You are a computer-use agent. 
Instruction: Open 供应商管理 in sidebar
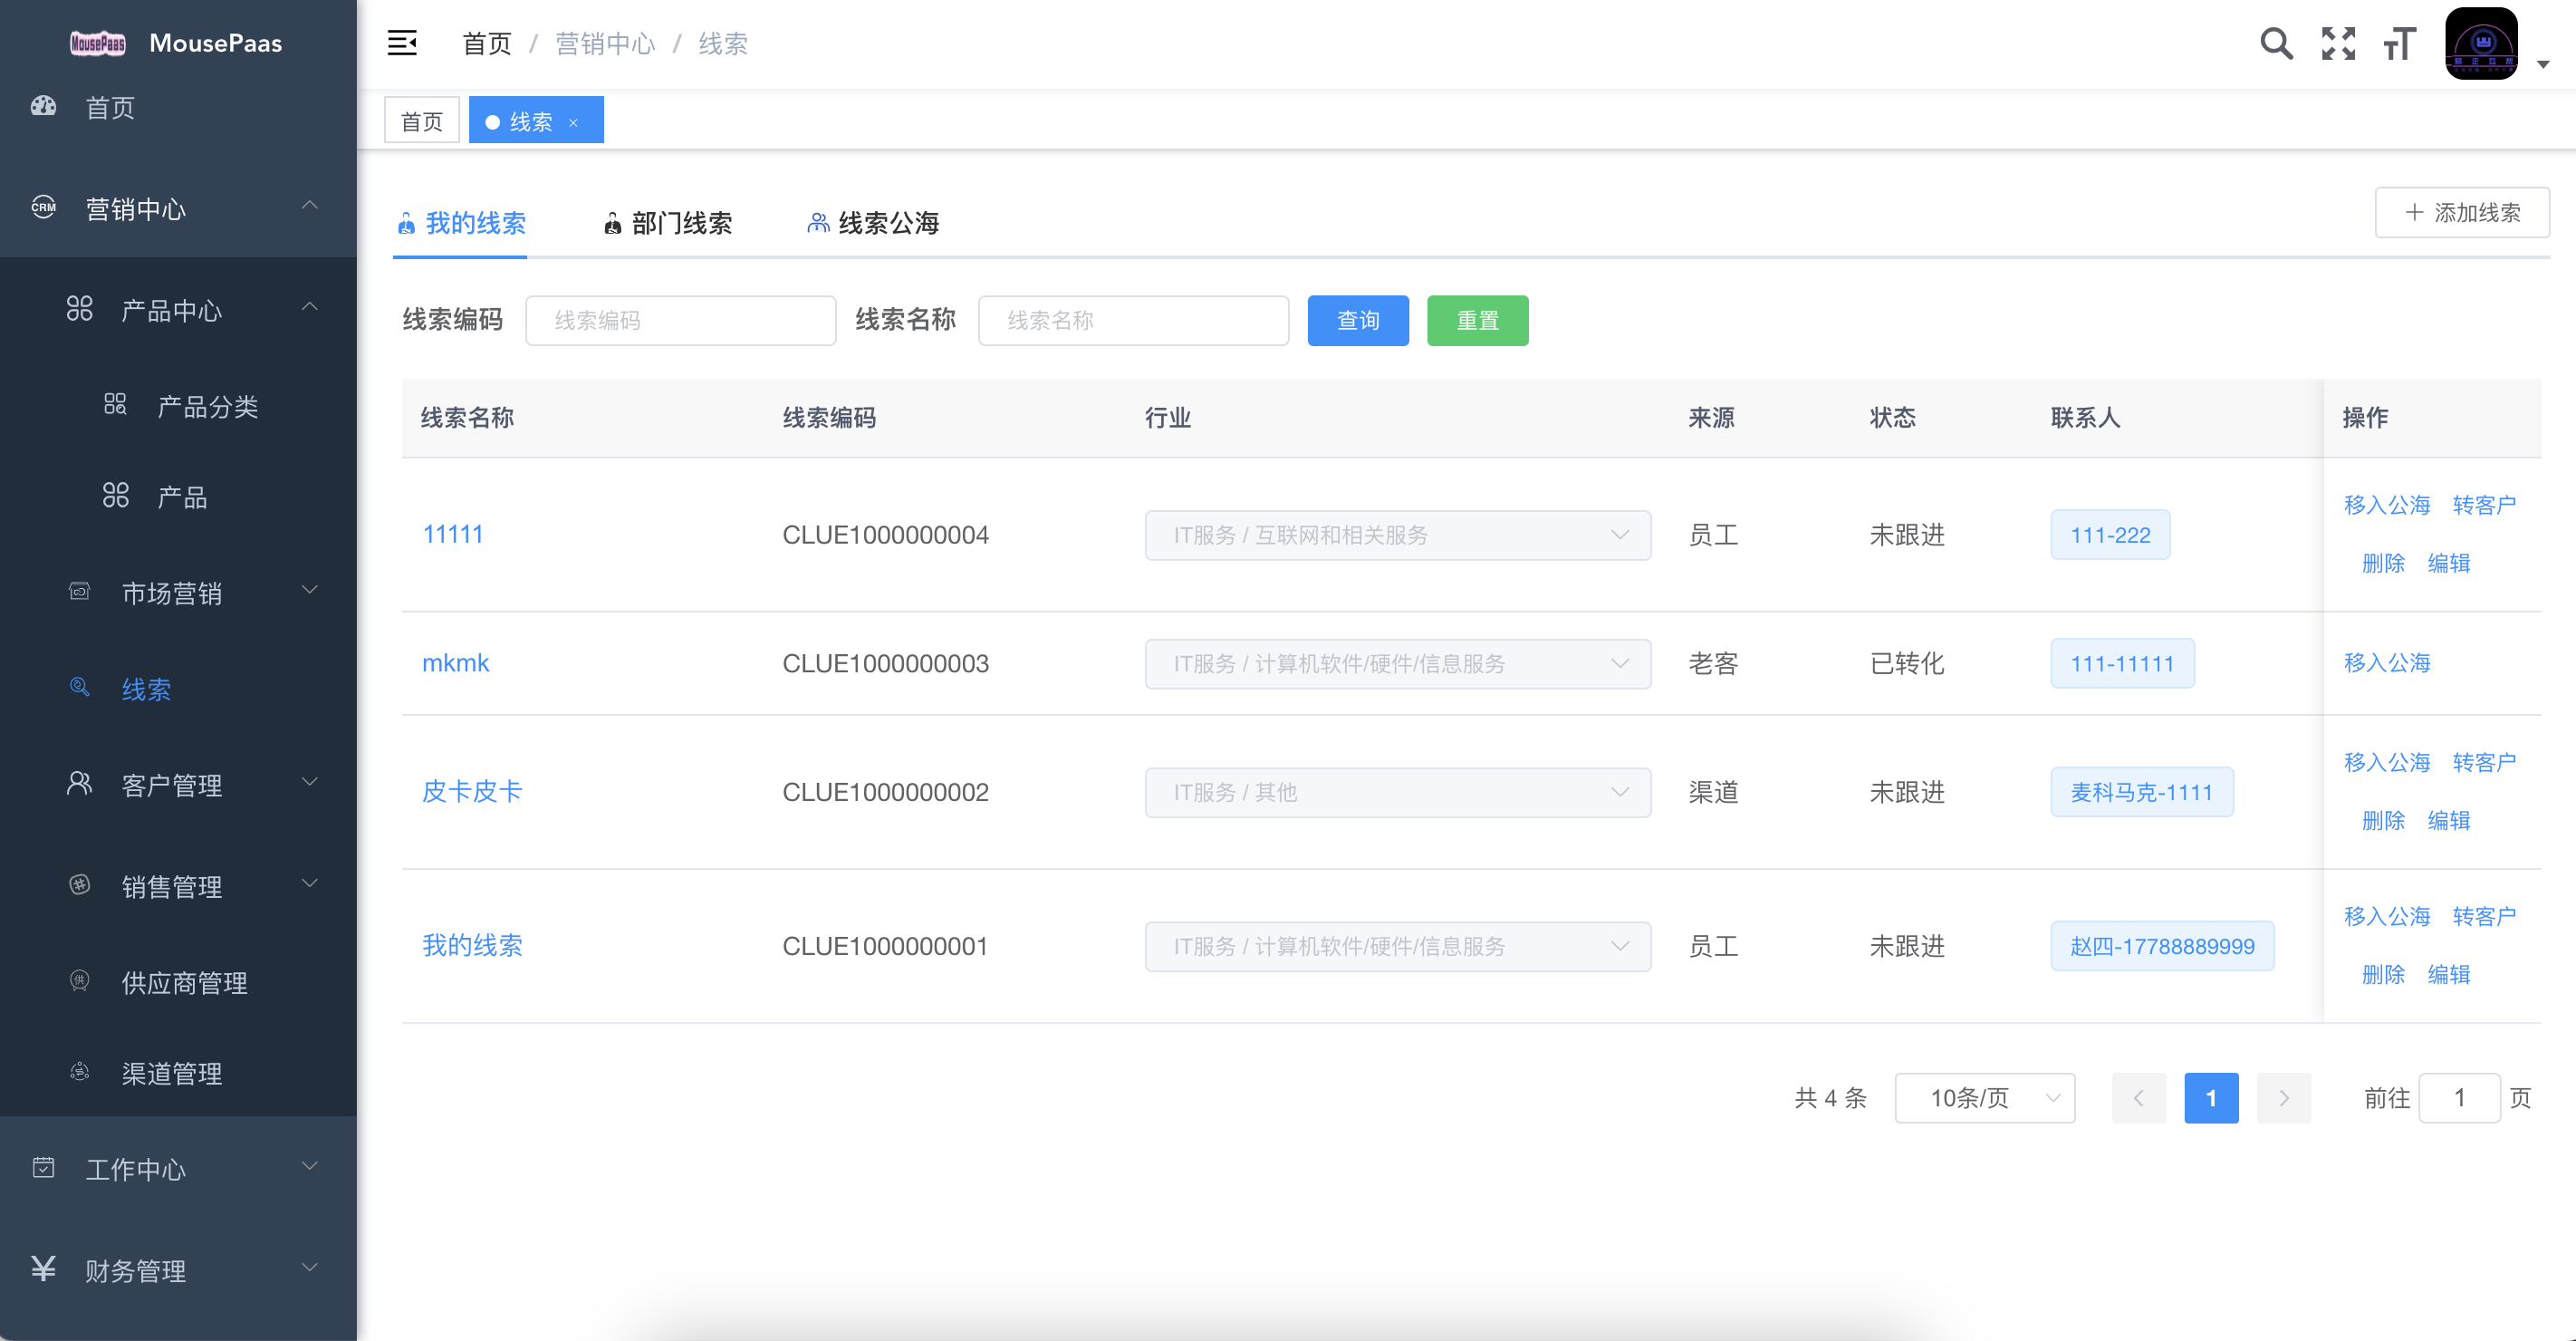click(184, 983)
